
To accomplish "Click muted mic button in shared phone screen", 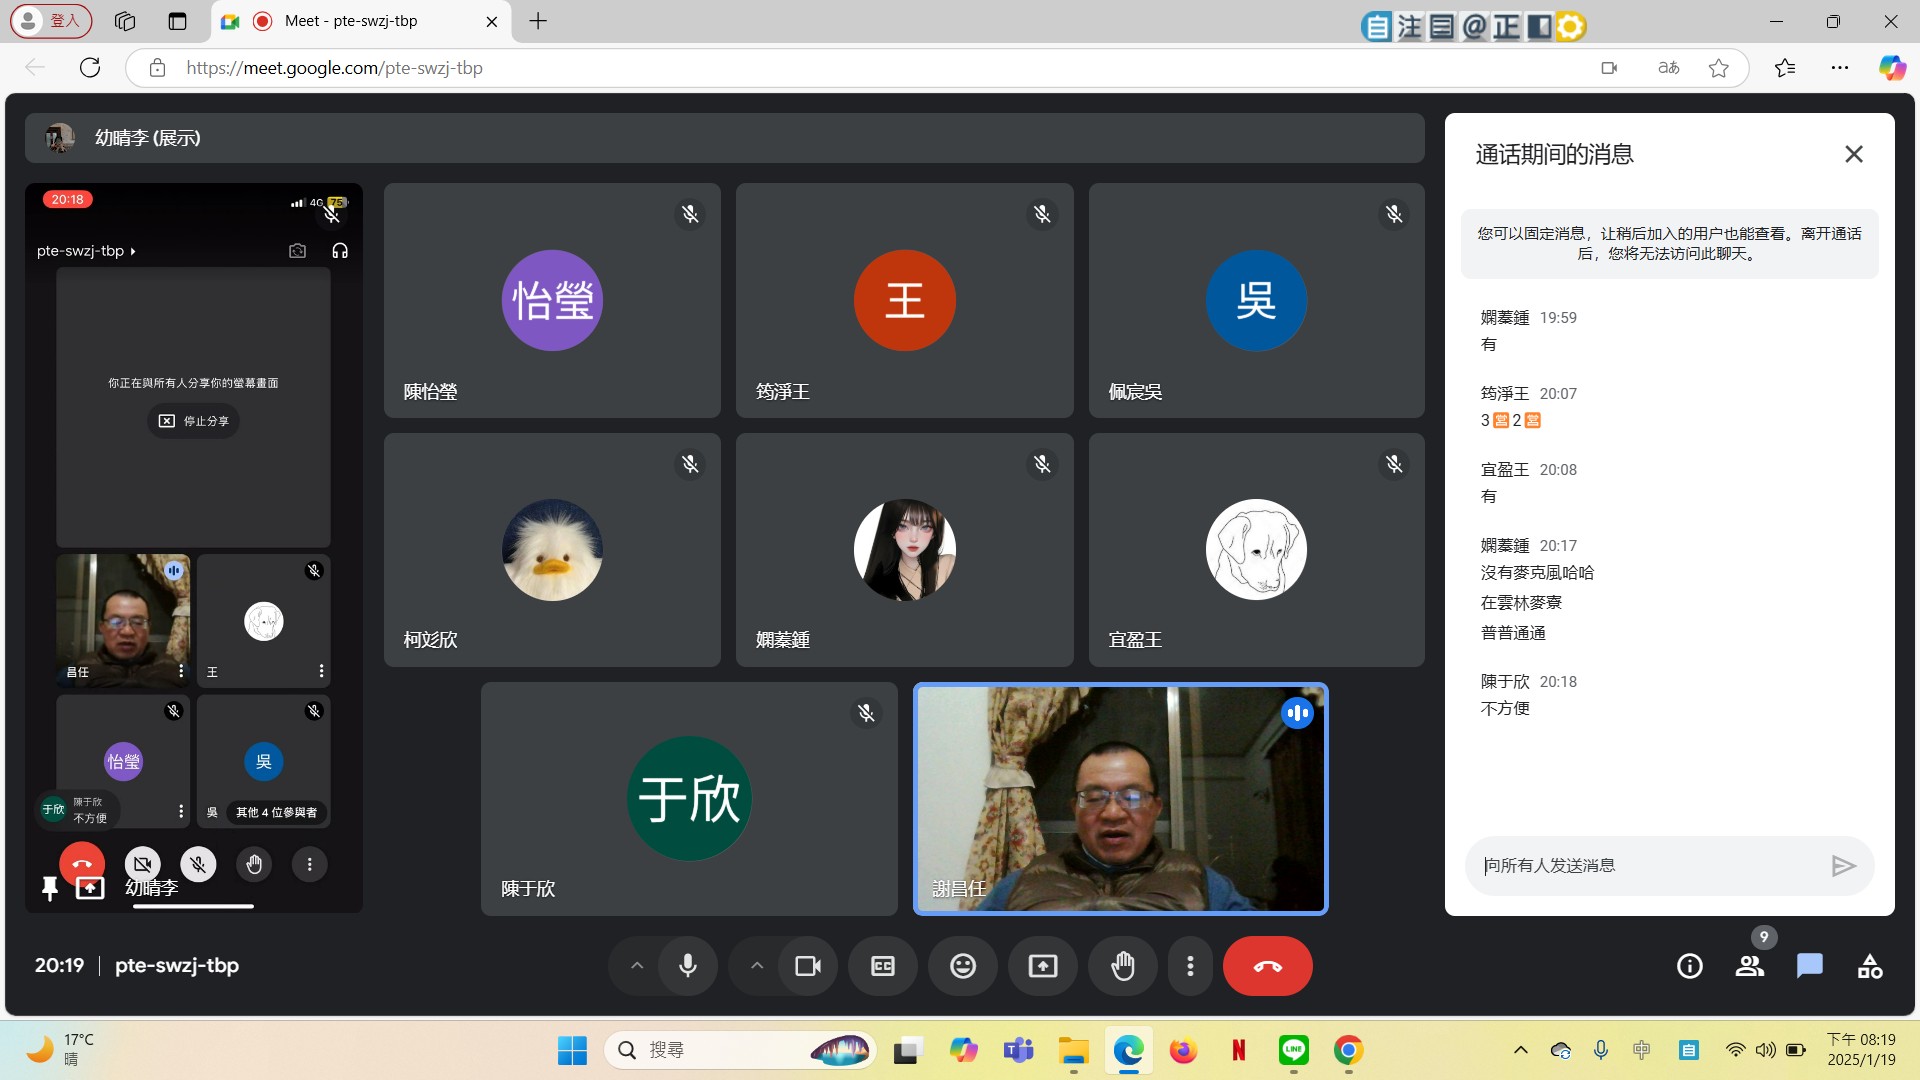I will (198, 864).
